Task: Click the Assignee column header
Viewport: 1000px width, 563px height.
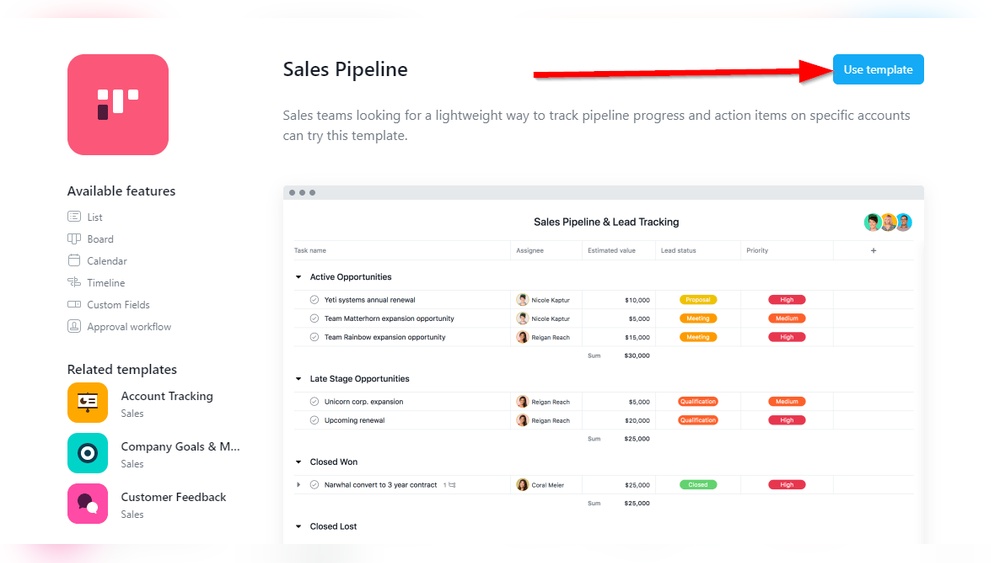Action: click(x=530, y=251)
